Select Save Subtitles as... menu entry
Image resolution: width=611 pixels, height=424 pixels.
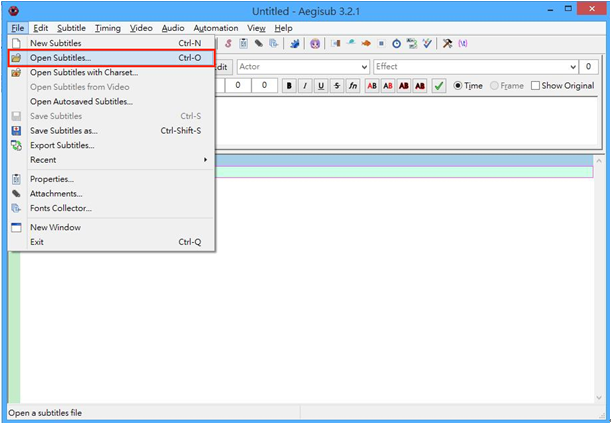(65, 131)
